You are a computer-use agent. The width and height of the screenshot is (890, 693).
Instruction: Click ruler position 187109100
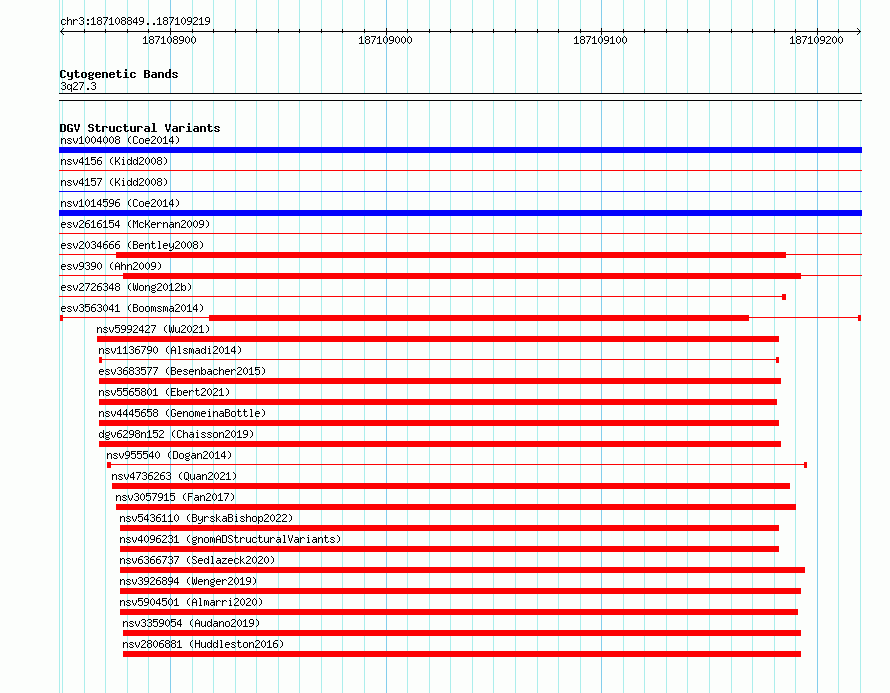click(601, 40)
